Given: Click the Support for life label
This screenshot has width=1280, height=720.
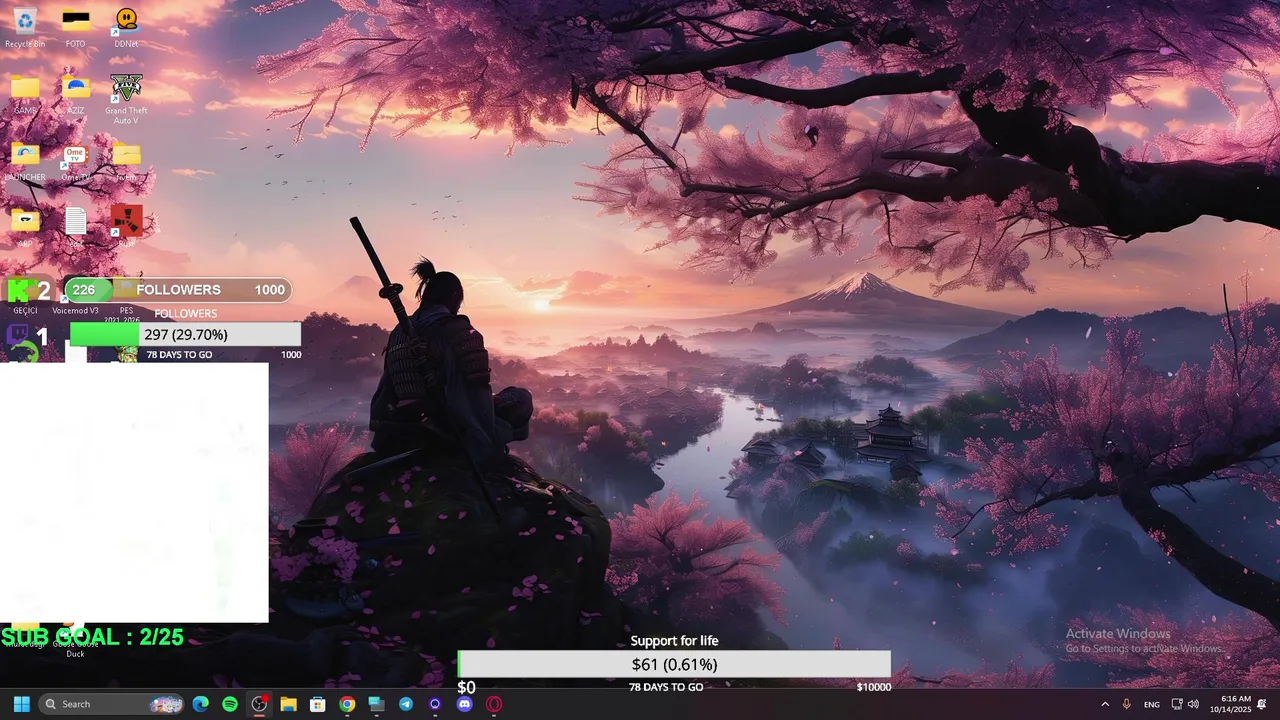Looking at the screenshot, I should click(x=674, y=641).
